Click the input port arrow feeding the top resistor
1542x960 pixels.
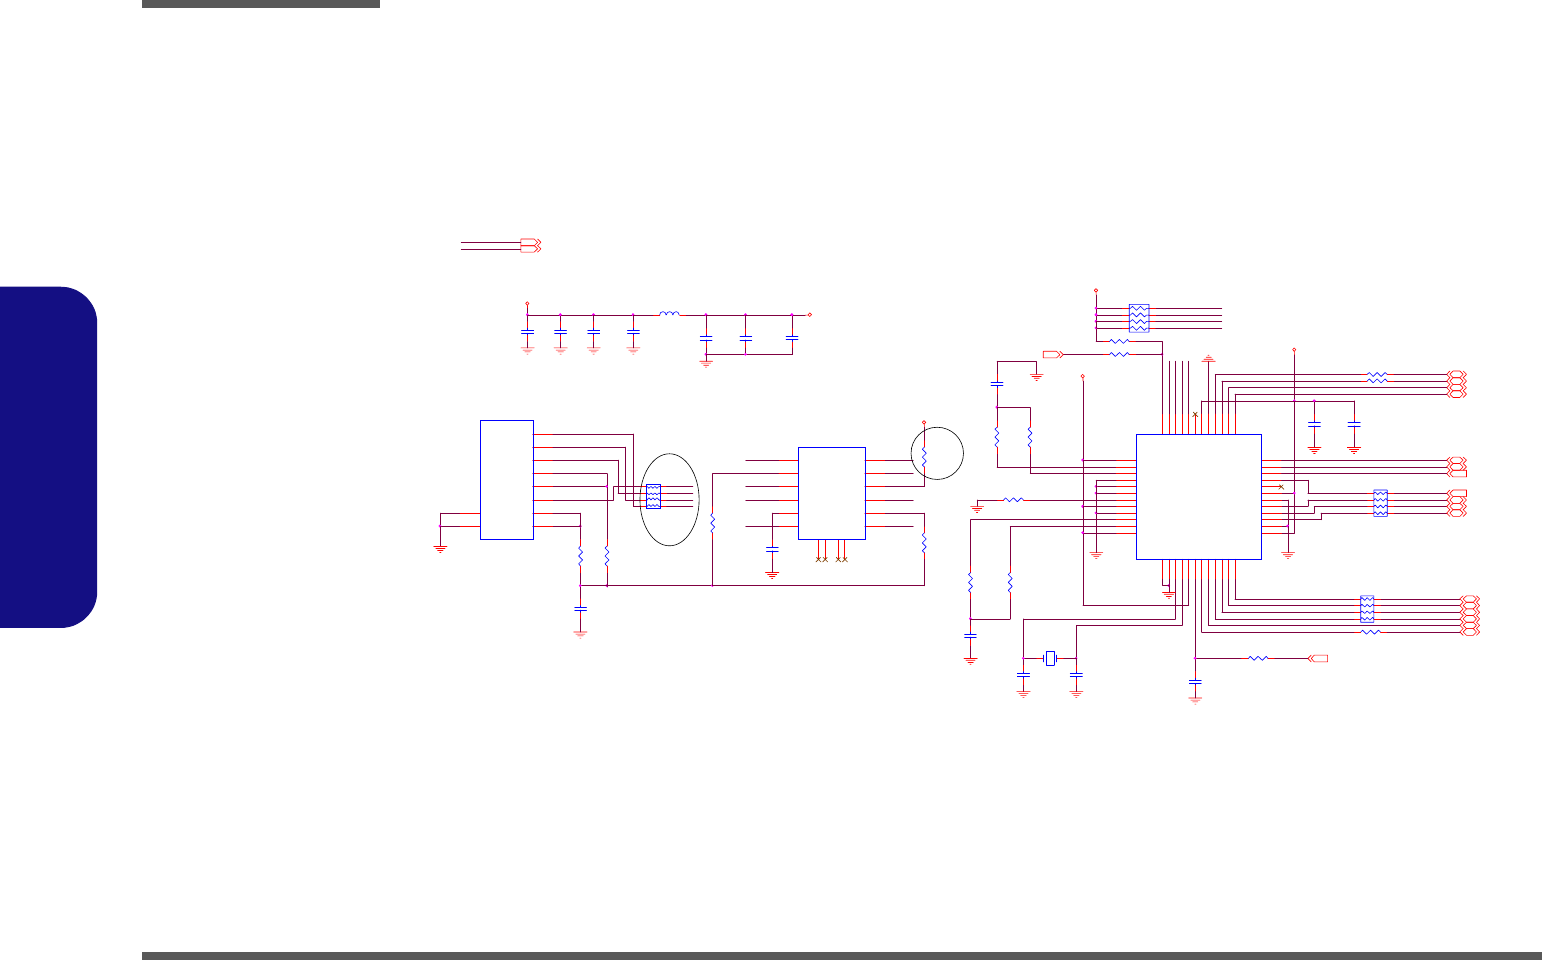tap(1052, 354)
